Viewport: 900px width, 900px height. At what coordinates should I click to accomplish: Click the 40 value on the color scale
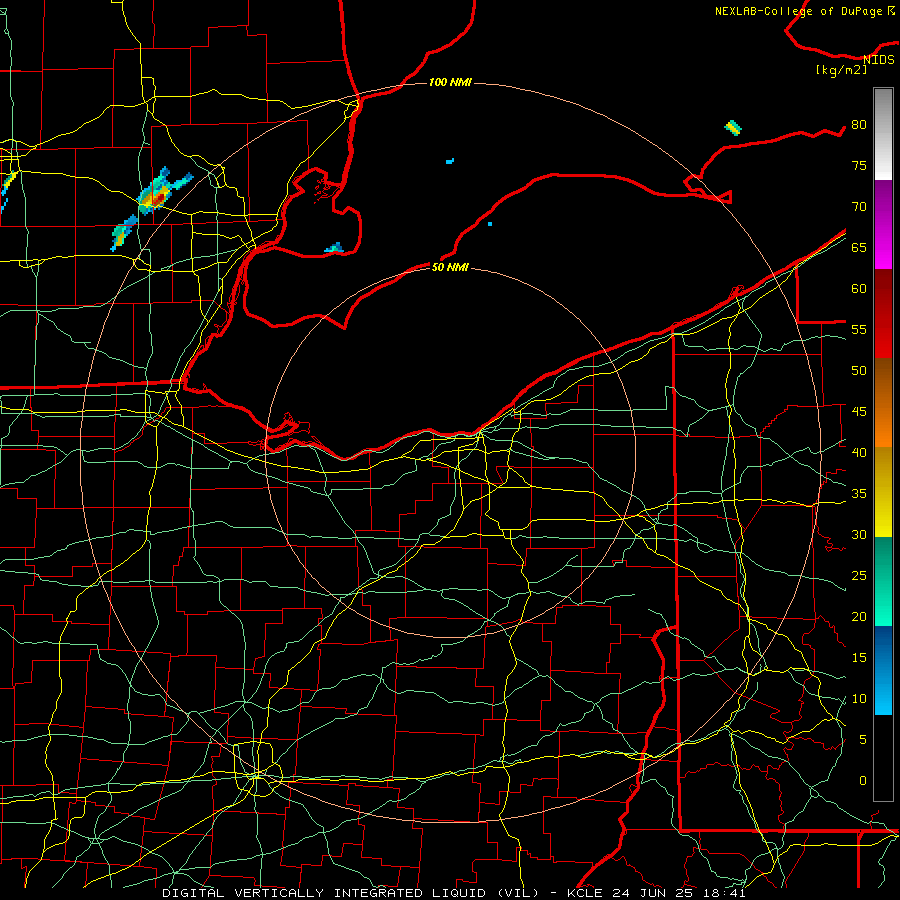859,452
